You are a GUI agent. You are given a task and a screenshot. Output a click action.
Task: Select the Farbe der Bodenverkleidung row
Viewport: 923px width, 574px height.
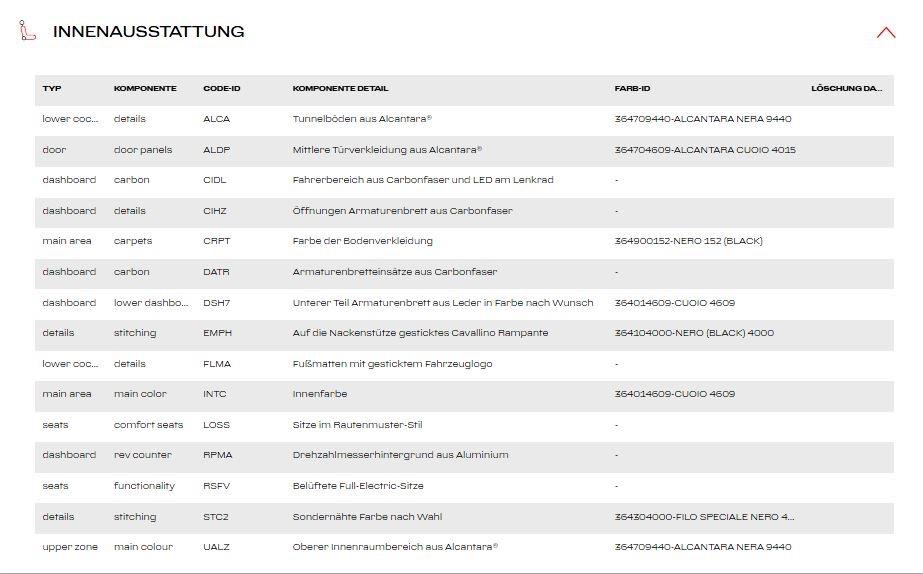[362, 241]
